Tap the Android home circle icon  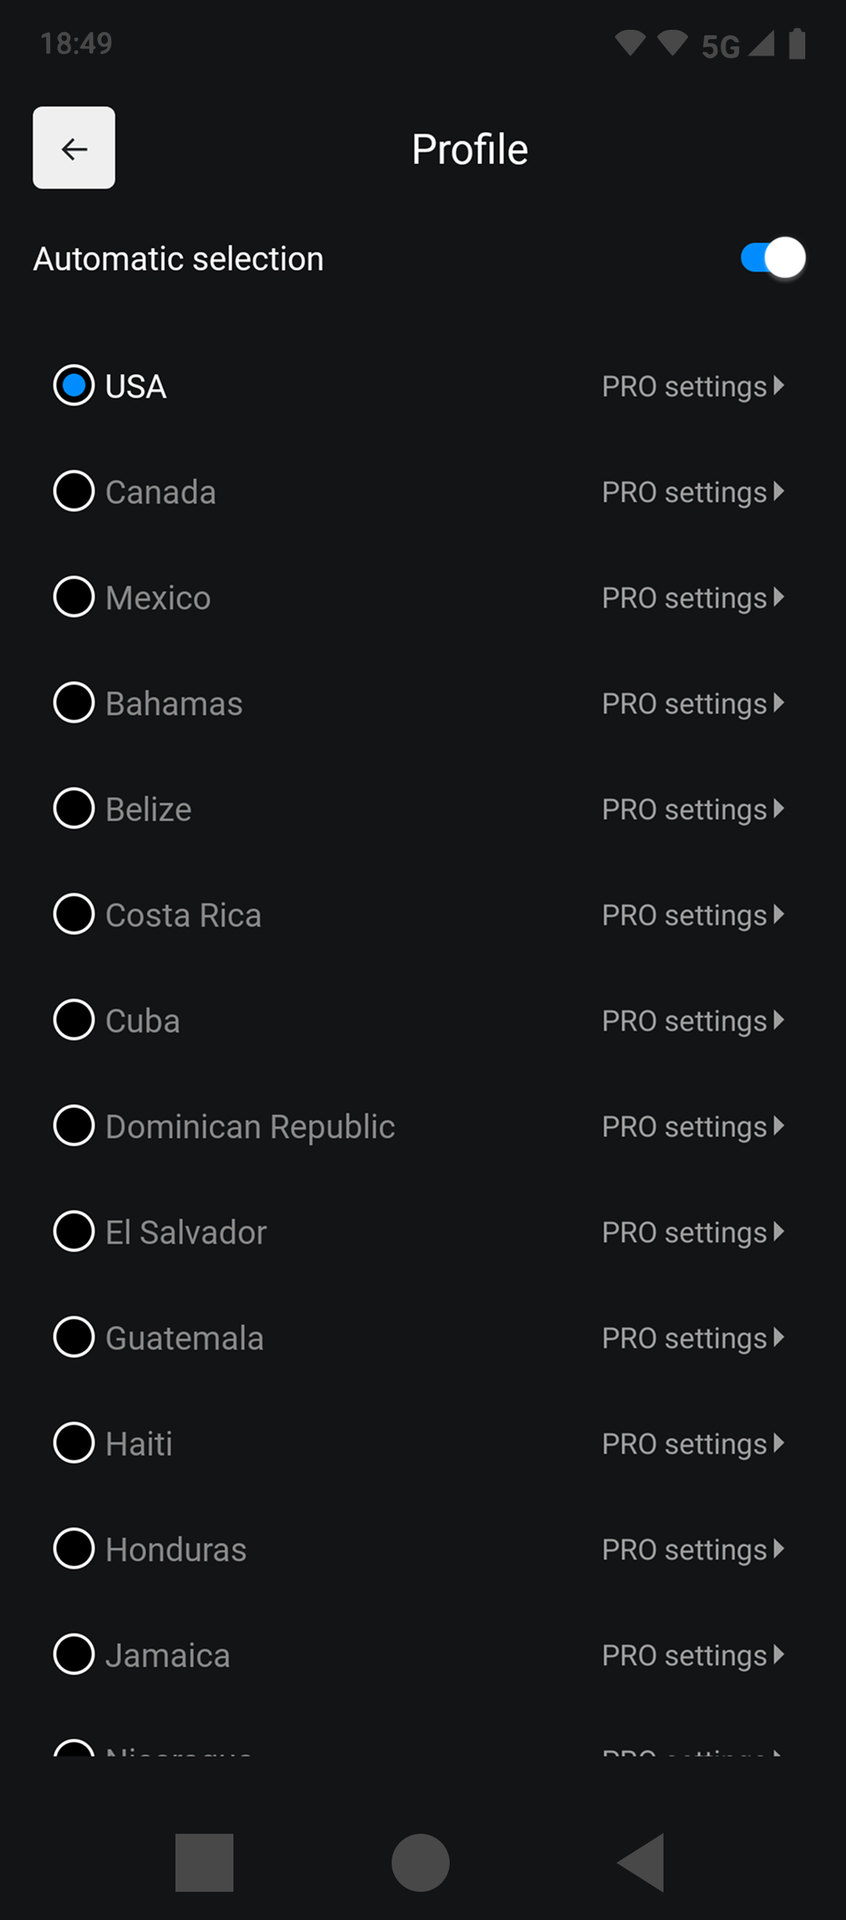pos(420,1862)
